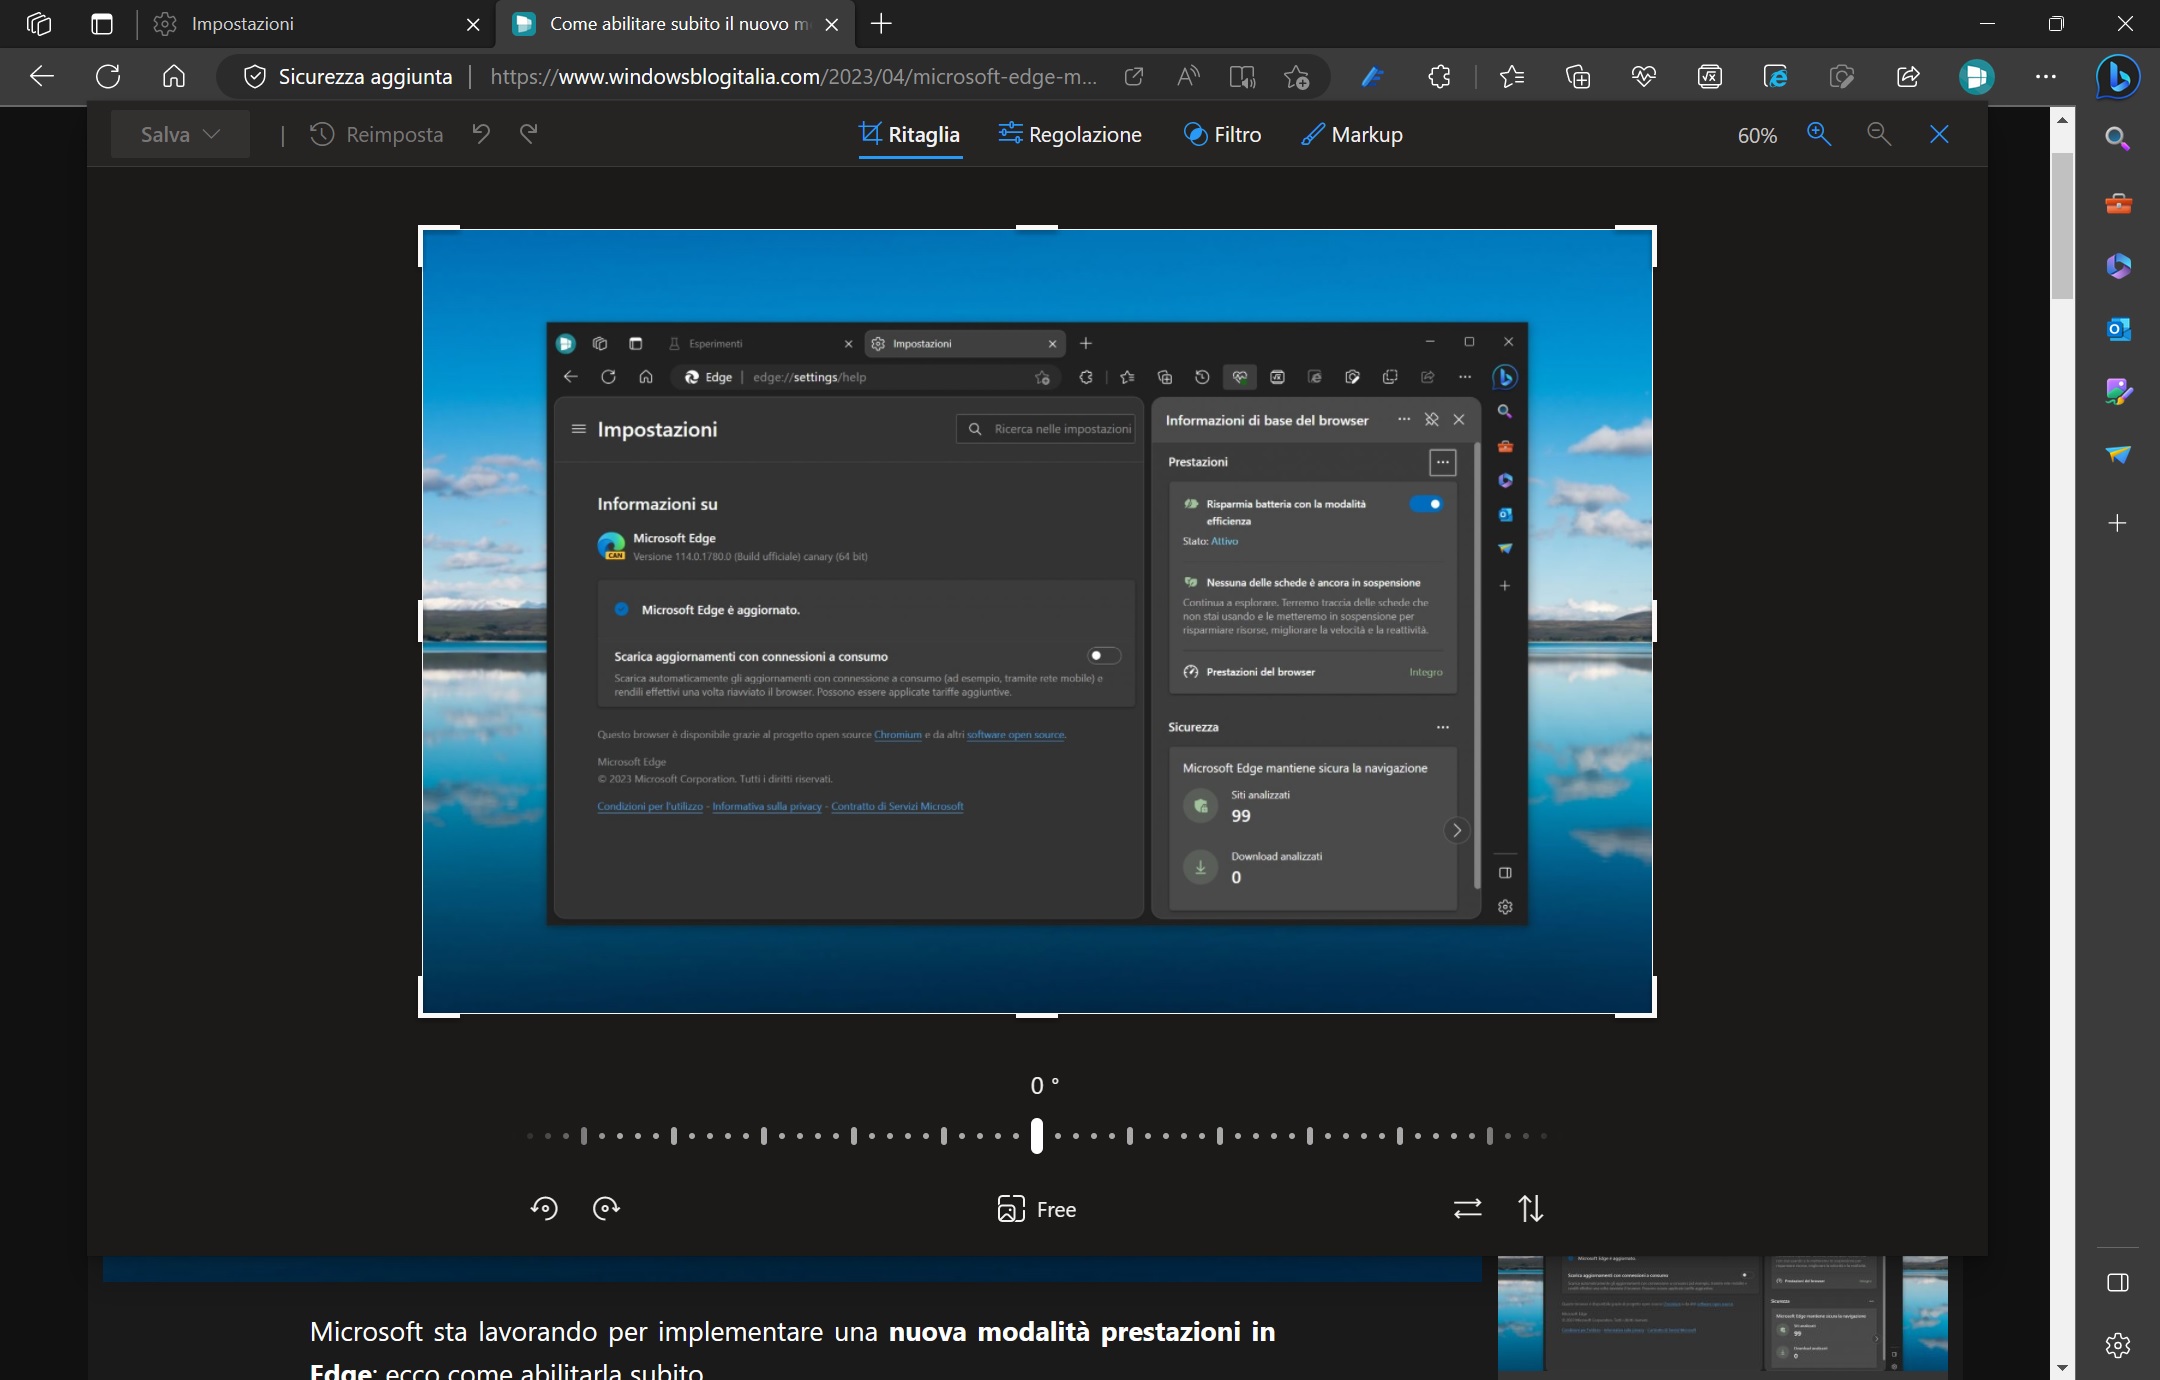This screenshot has height=1380, width=2160.
Task: Start Read aloud from address bar
Action: pyautogui.click(x=1188, y=77)
